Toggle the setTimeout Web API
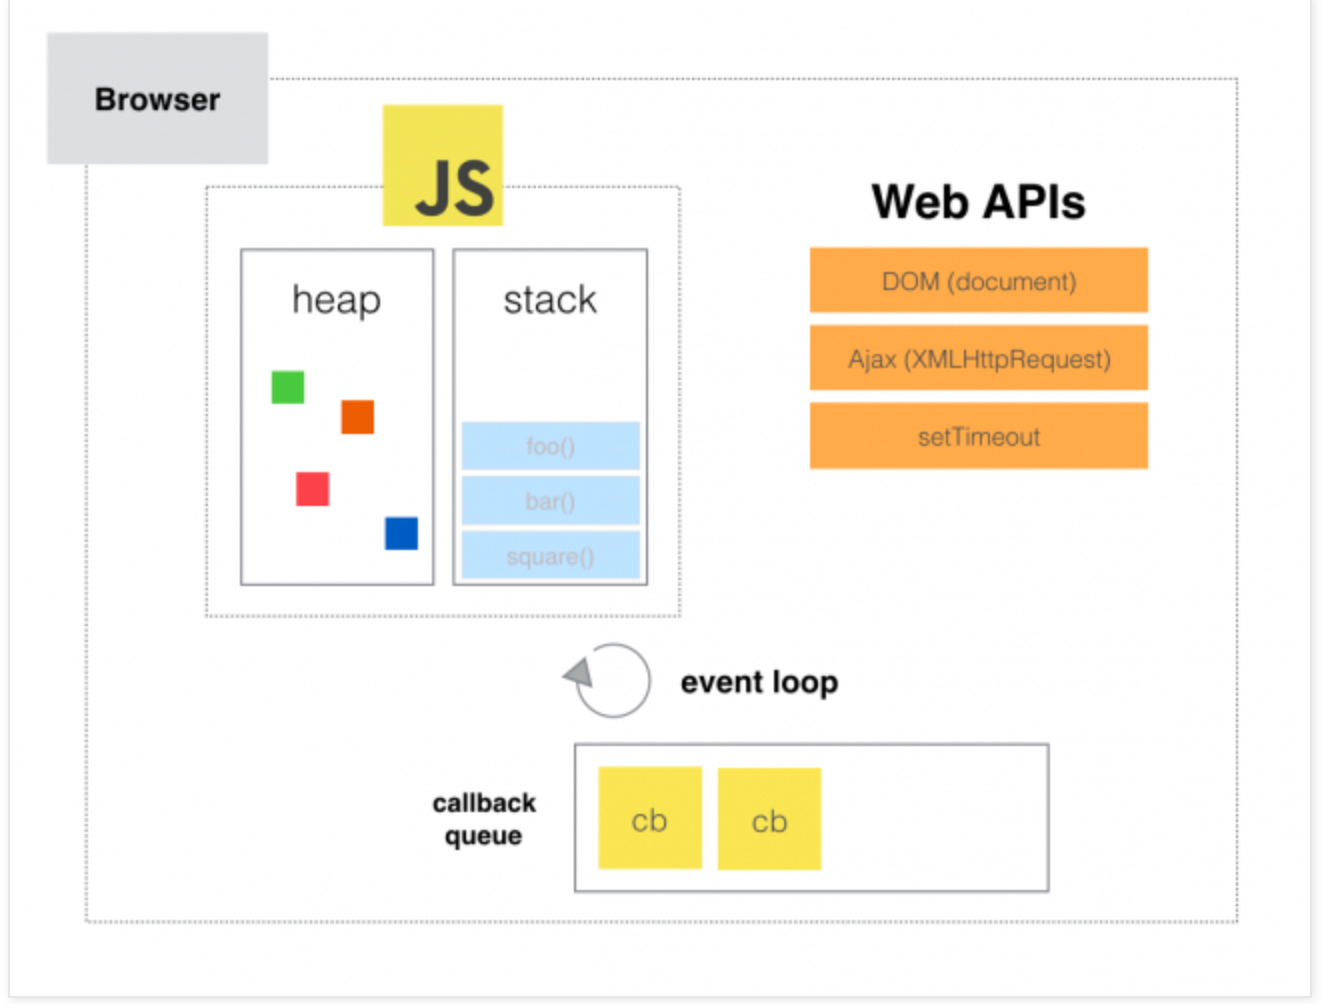1322x1004 pixels. click(x=978, y=436)
